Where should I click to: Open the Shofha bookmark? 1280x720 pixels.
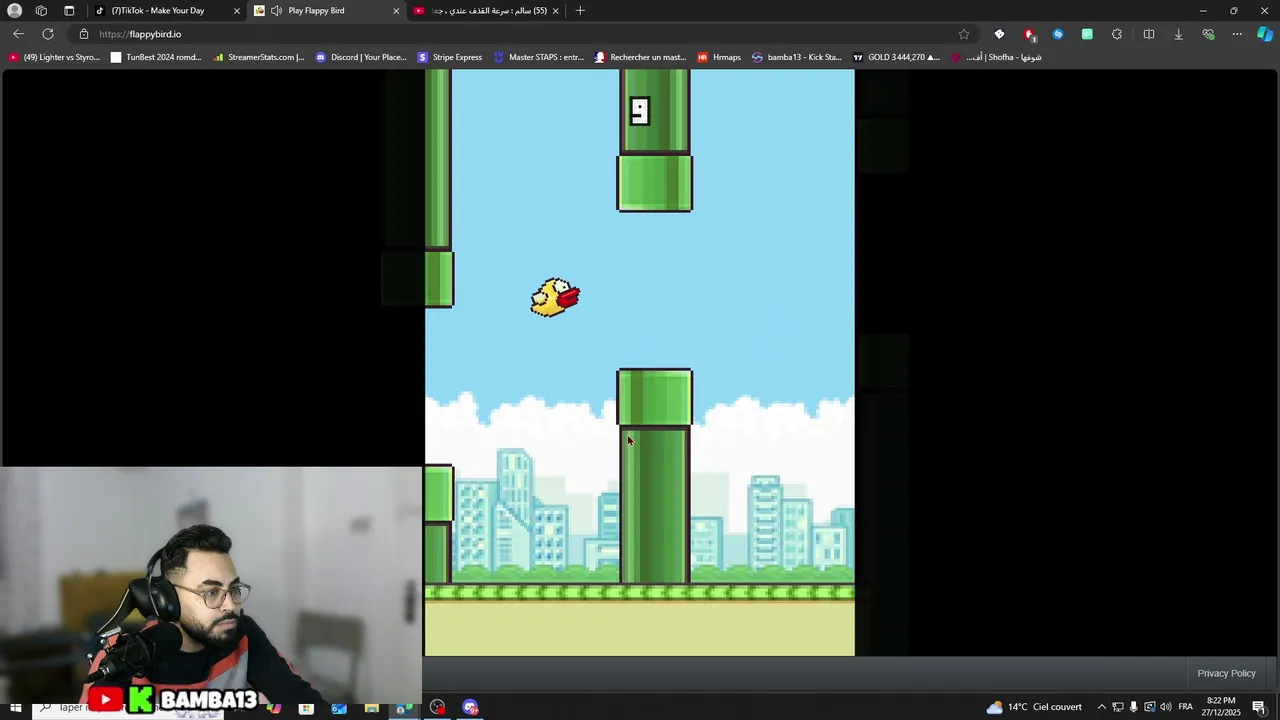pyautogui.click(x=997, y=57)
